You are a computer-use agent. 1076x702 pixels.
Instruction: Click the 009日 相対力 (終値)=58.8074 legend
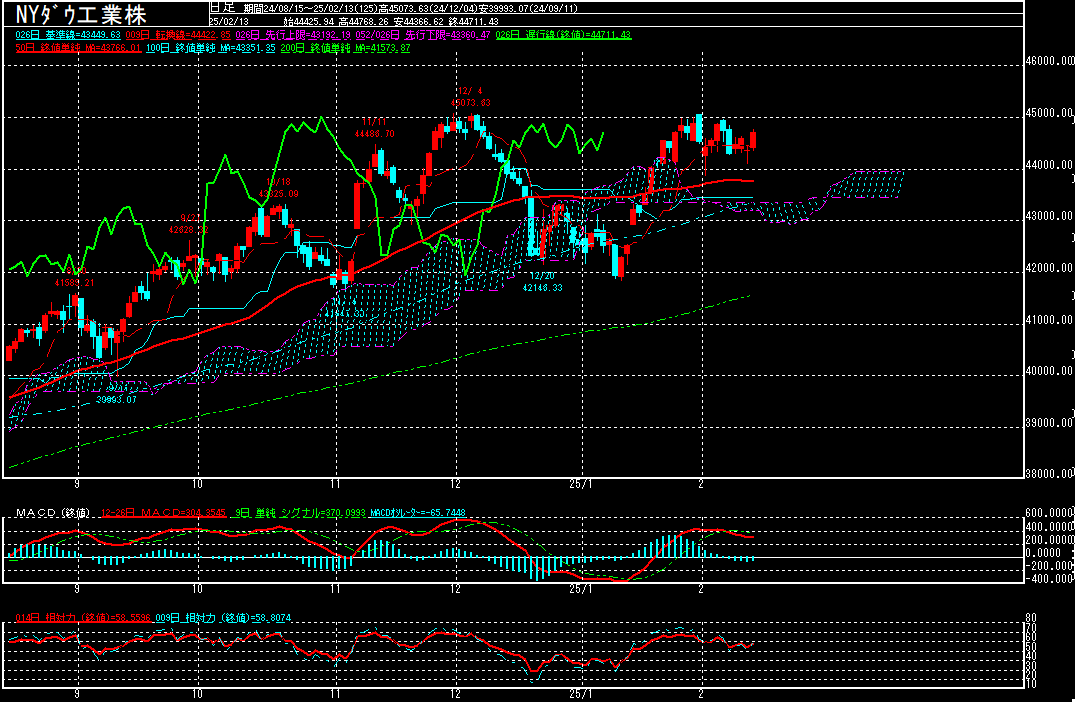point(223,618)
